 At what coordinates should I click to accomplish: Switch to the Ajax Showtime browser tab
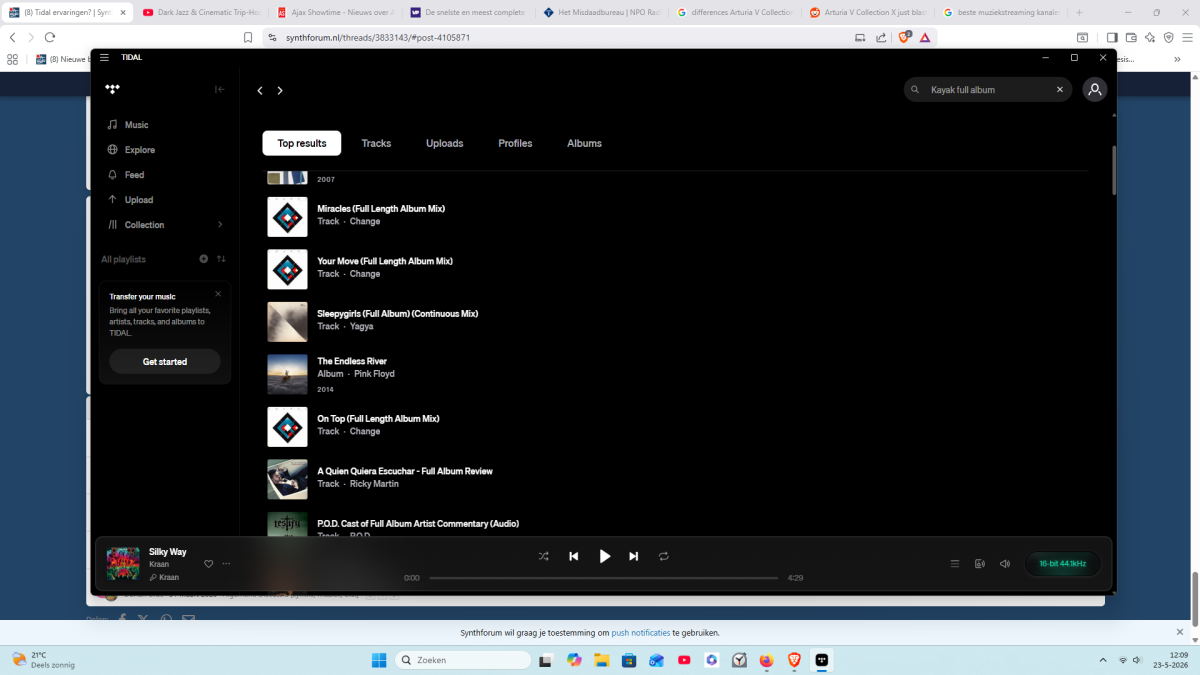point(335,12)
